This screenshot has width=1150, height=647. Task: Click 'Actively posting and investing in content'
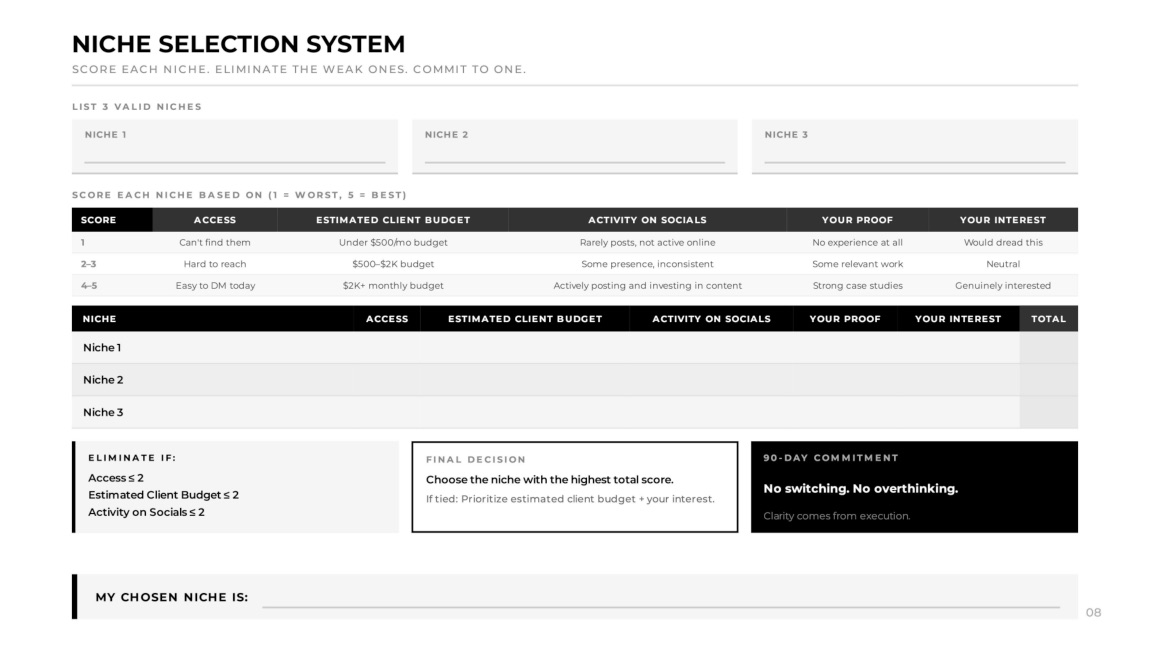pos(648,285)
